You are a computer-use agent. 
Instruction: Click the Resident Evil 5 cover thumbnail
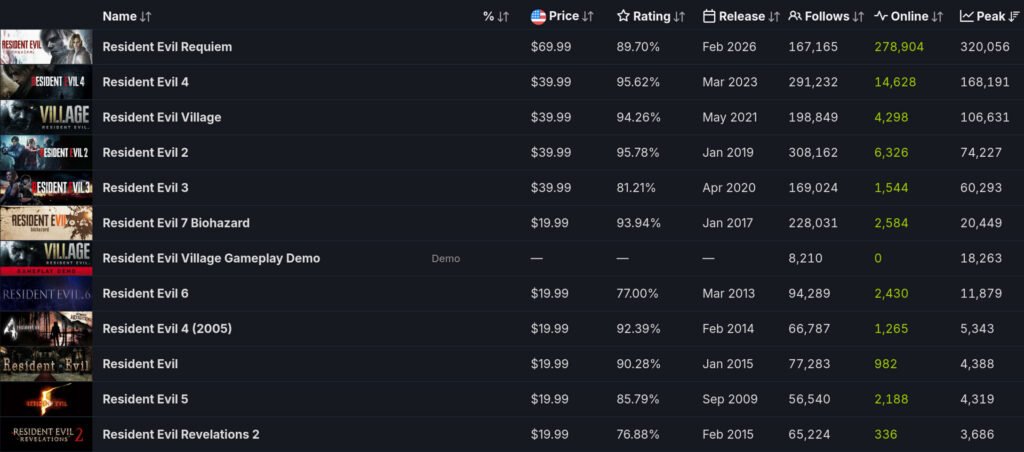[46, 399]
